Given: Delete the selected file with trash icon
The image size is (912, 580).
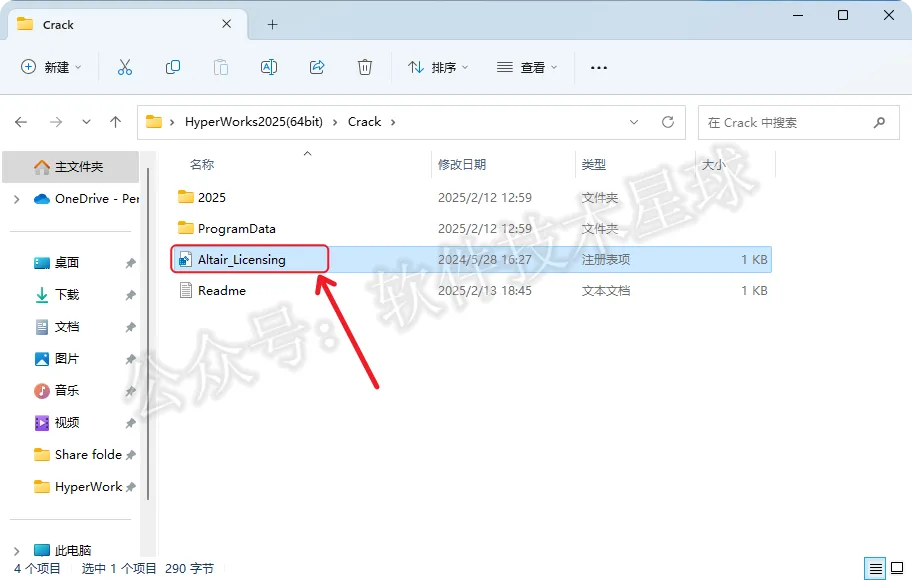Looking at the screenshot, I should (365, 67).
